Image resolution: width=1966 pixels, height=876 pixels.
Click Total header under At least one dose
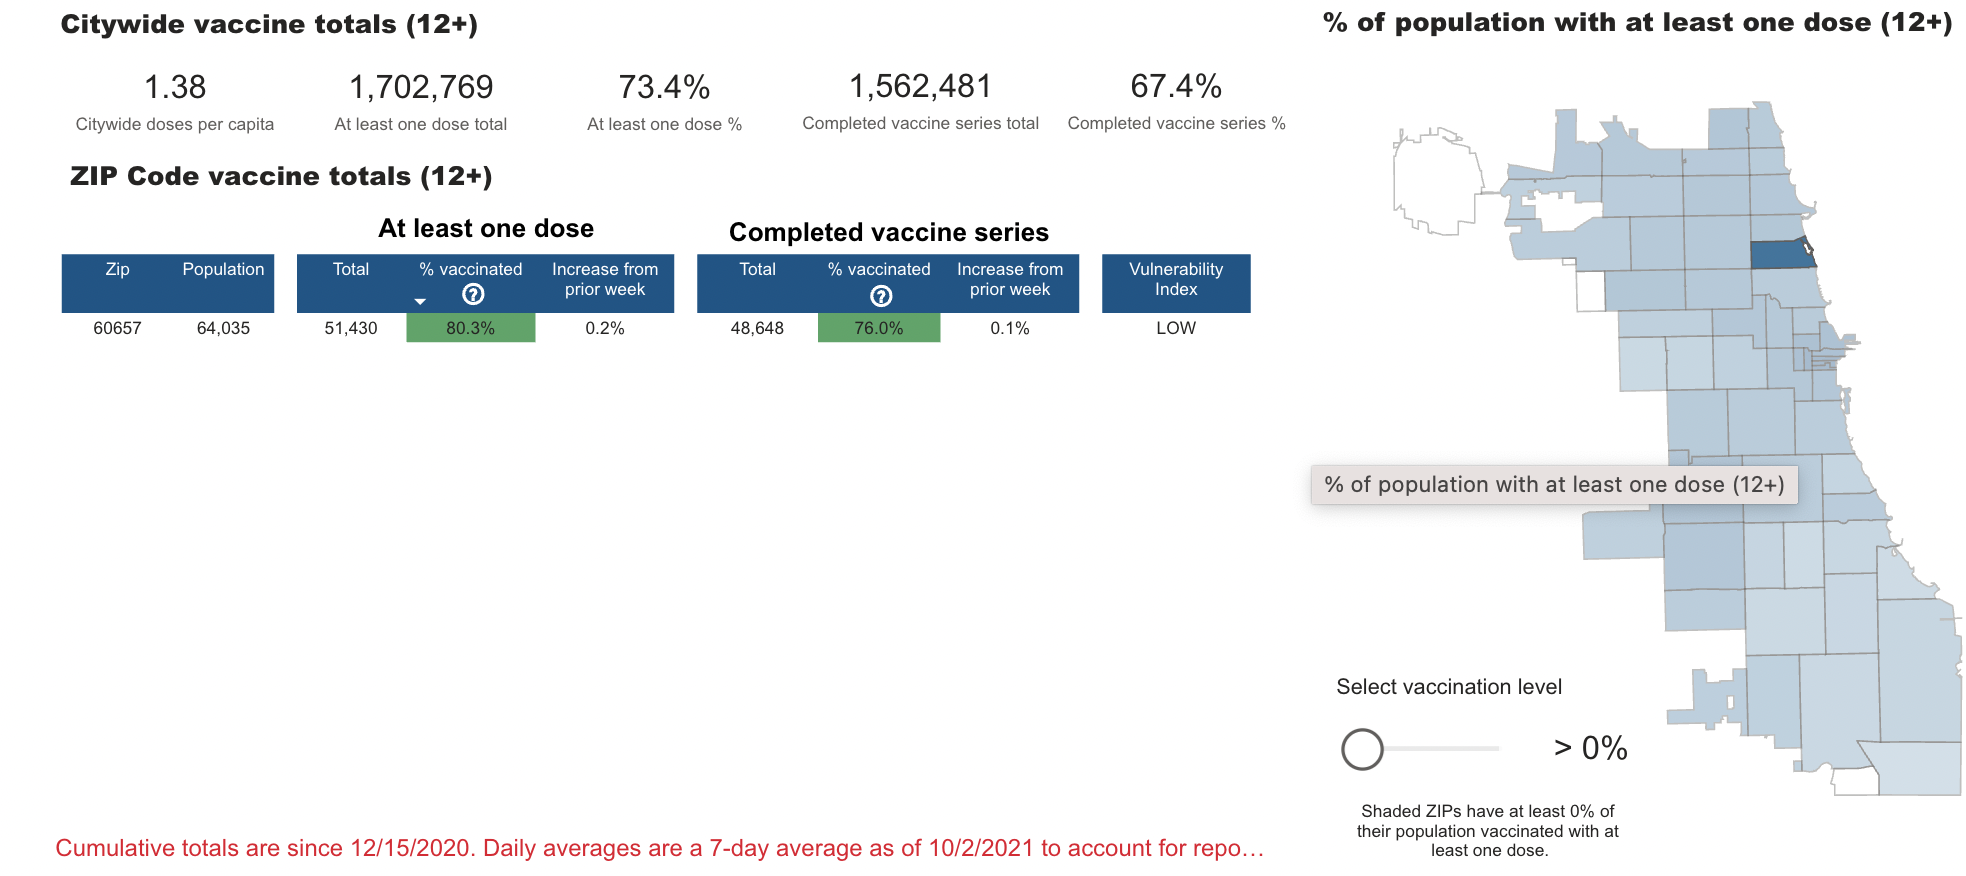point(350,270)
